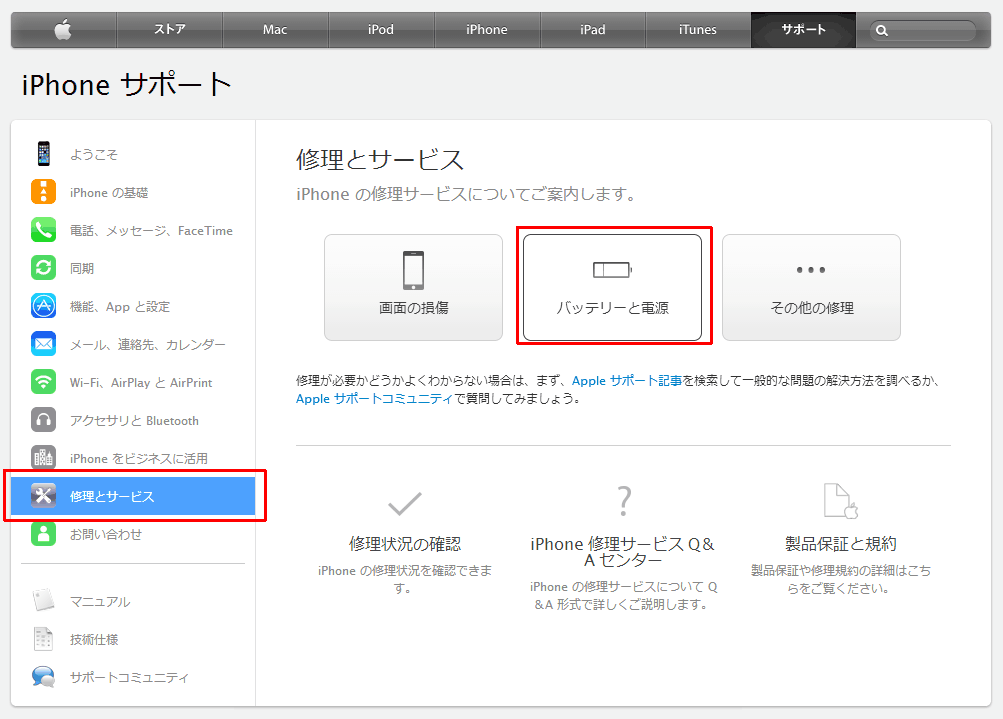This screenshot has height=719, width=1003.
Task: Select 修理とサービス in the sidebar
Action: coord(133,496)
